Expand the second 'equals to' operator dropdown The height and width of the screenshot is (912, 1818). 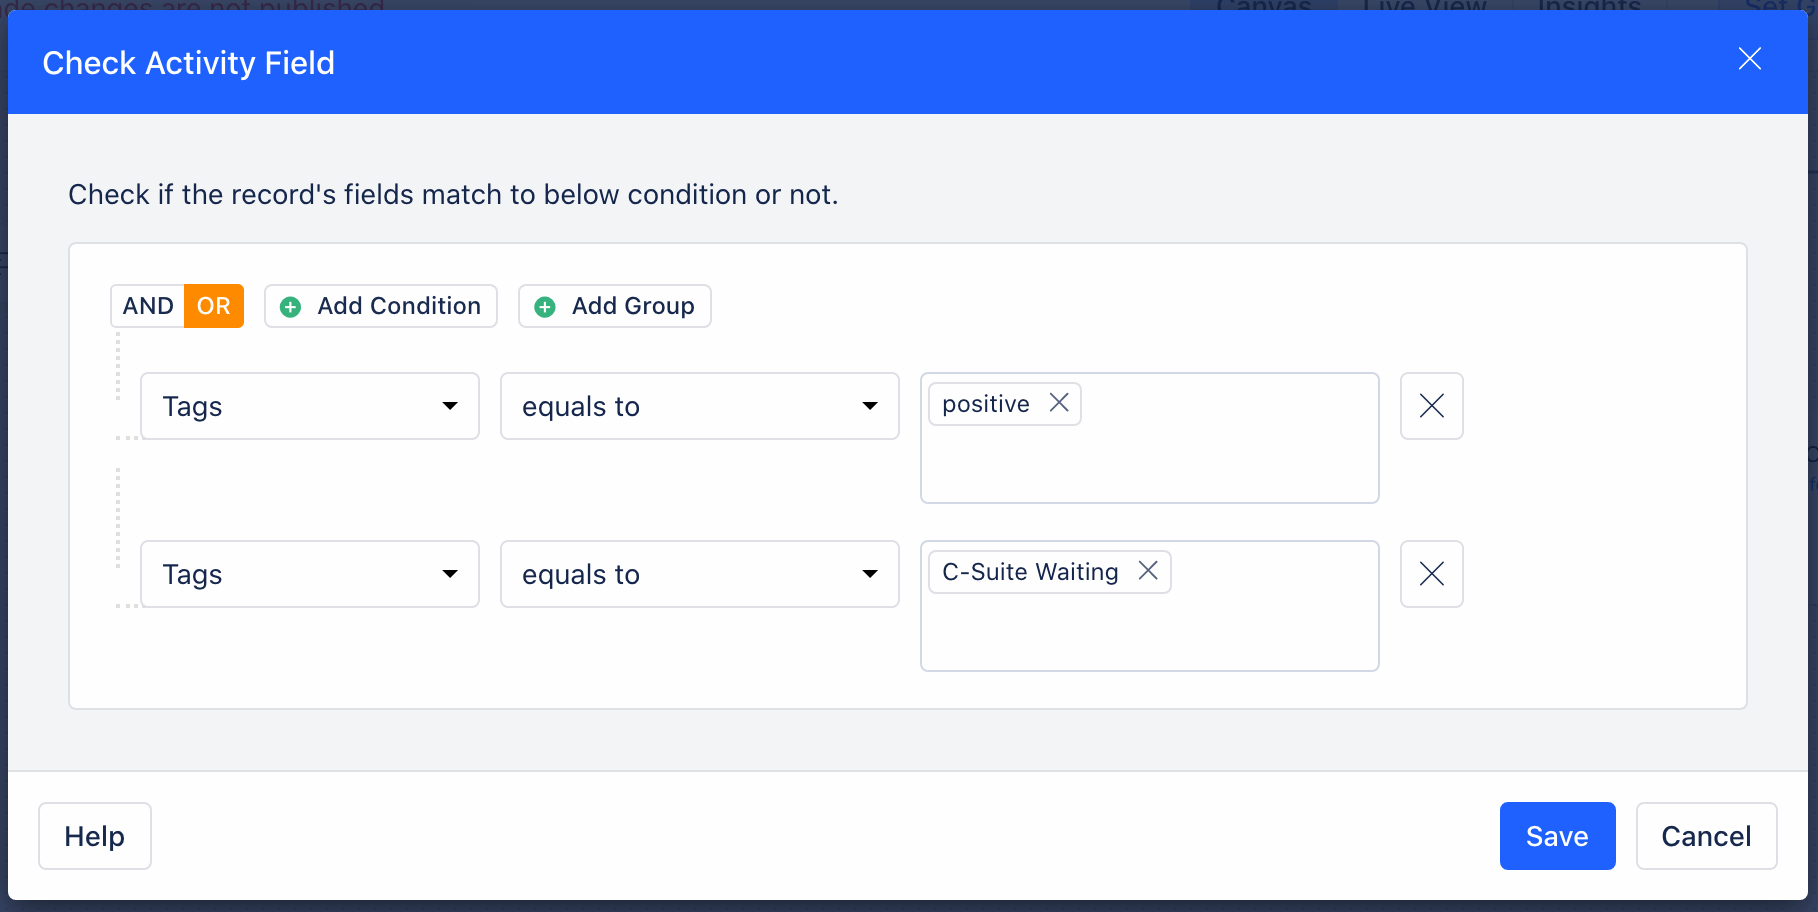point(700,574)
